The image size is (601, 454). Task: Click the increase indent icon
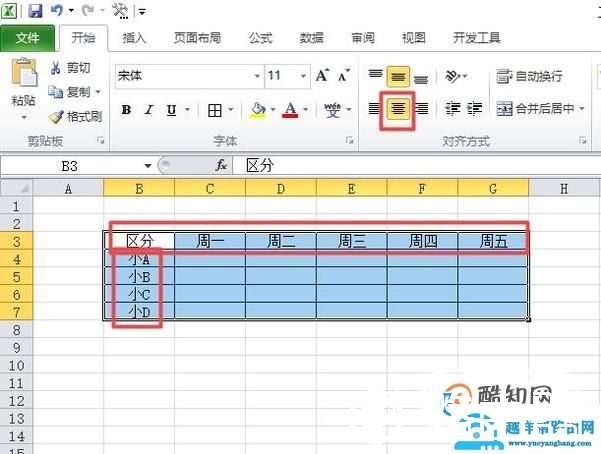(475, 109)
